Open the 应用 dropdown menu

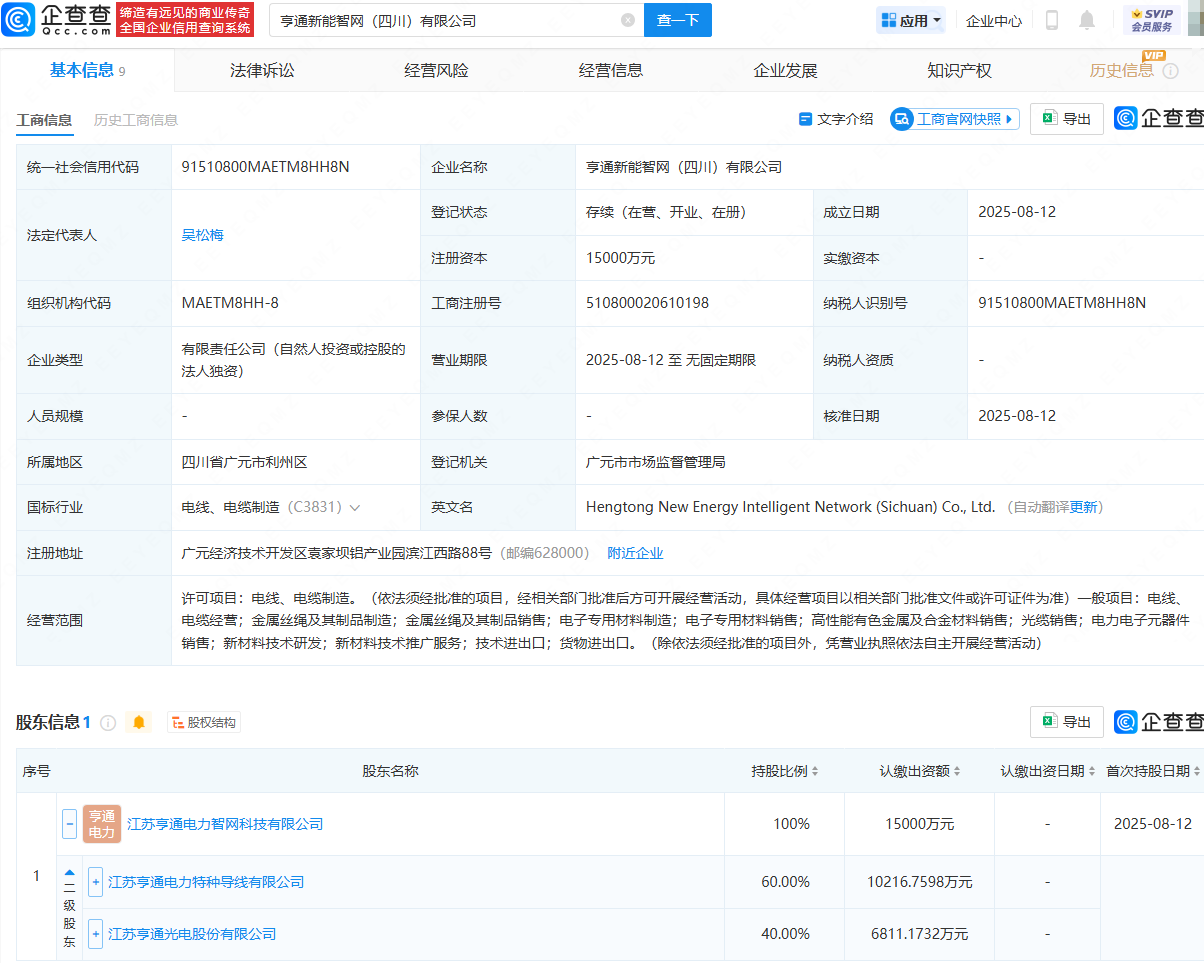[911, 20]
